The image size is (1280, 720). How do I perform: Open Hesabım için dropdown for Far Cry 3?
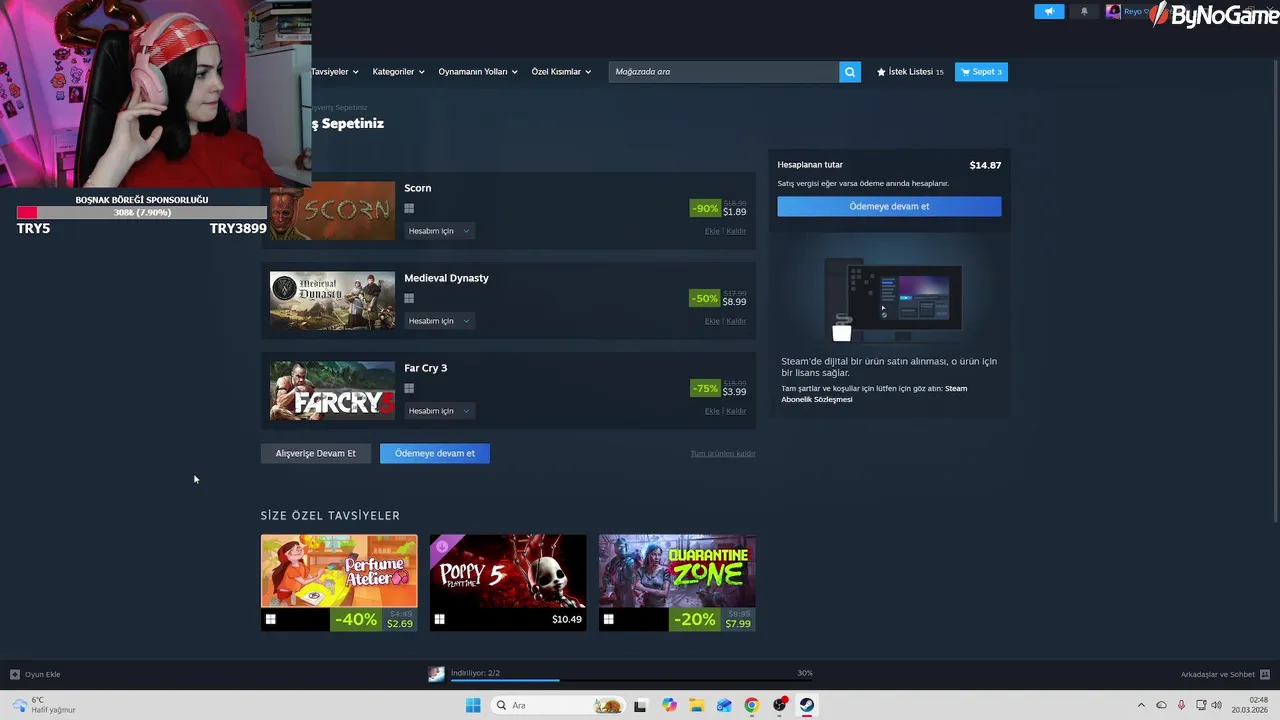tap(438, 411)
